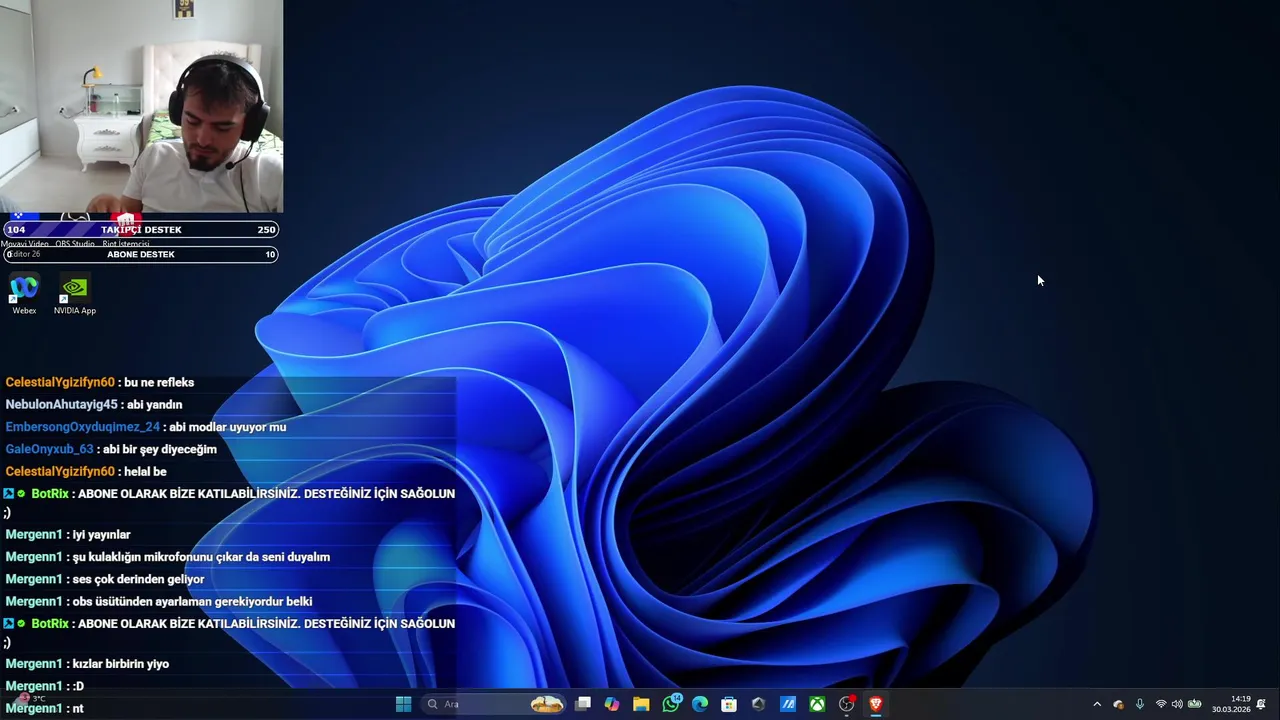Screen dimensions: 1280x720
Task: Open the search highlight picture in the search box
Action: (547, 704)
